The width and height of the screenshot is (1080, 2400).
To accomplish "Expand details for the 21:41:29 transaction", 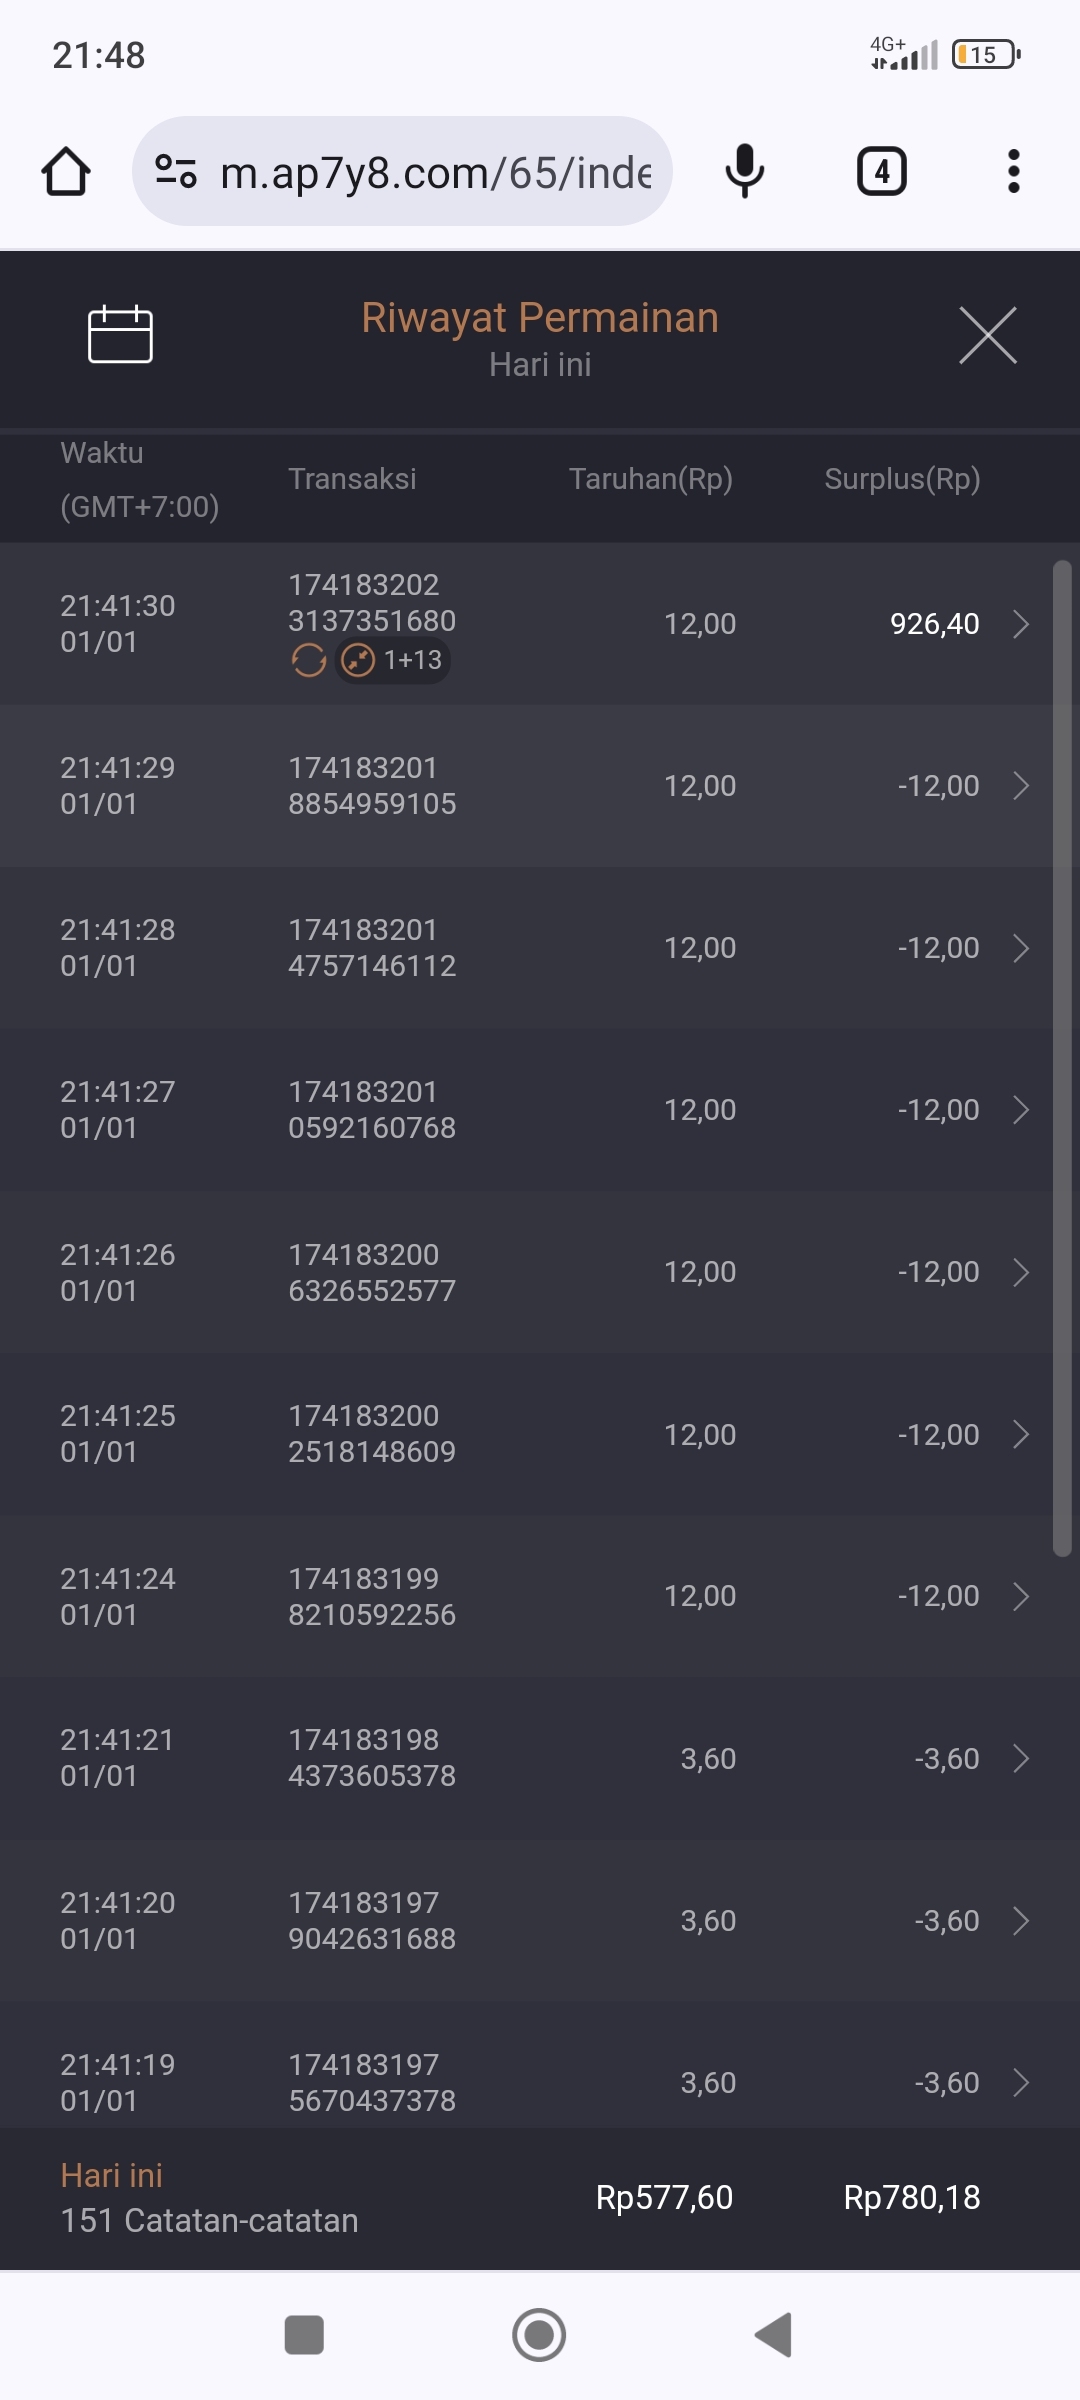I will 1020,786.
